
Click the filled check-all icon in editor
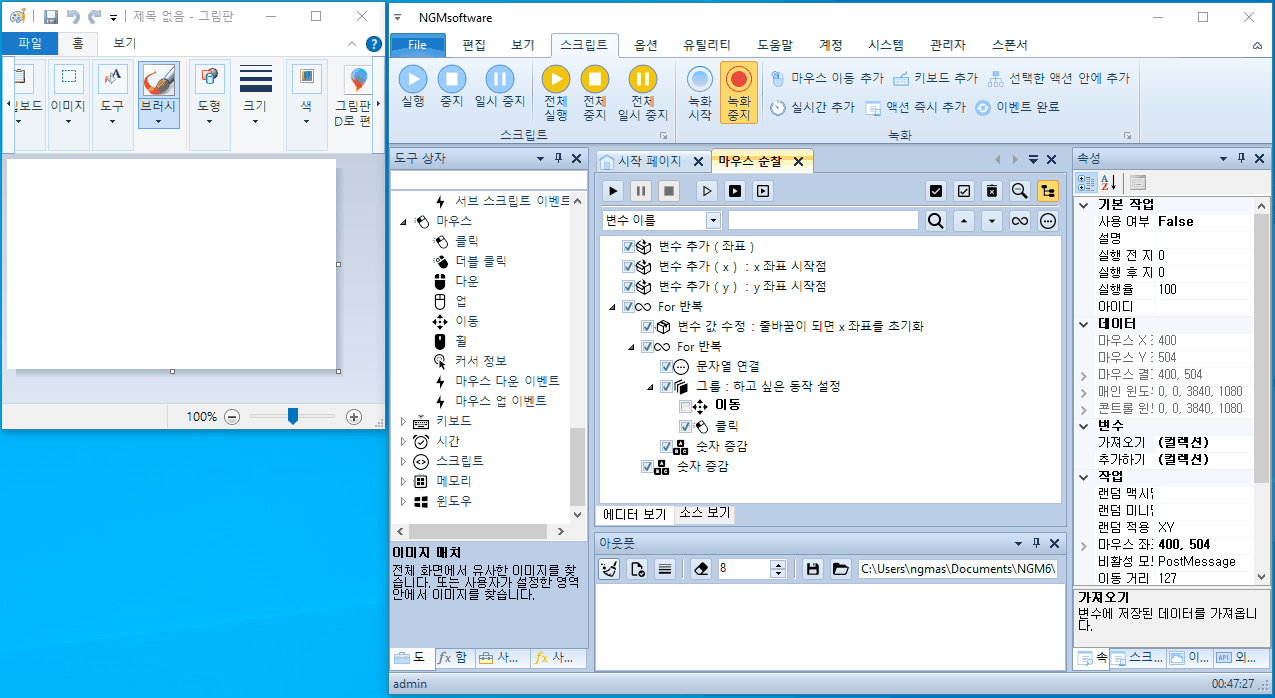tap(936, 190)
